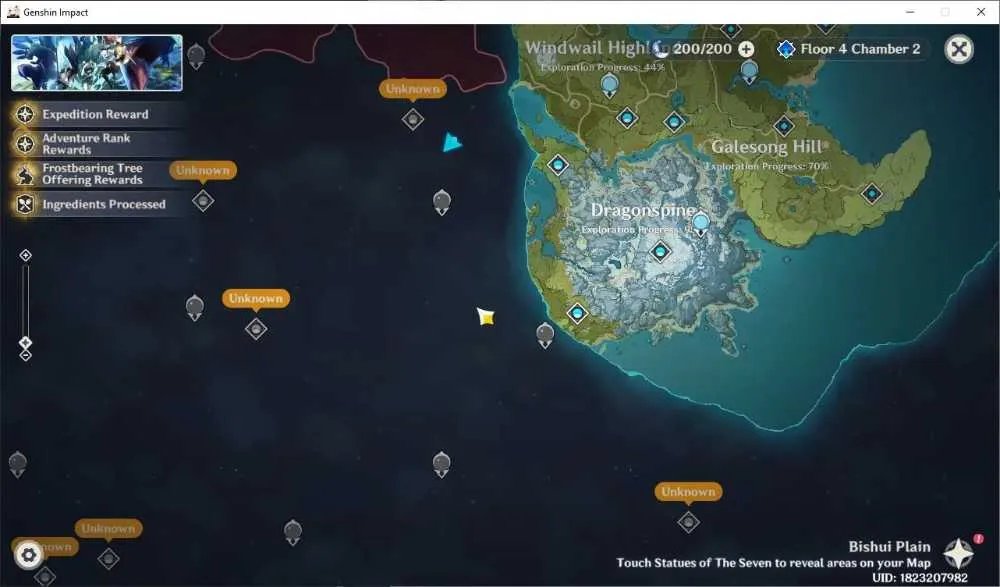1000x587 pixels.
Task: Close the map with the round X icon
Action: (x=959, y=49)
